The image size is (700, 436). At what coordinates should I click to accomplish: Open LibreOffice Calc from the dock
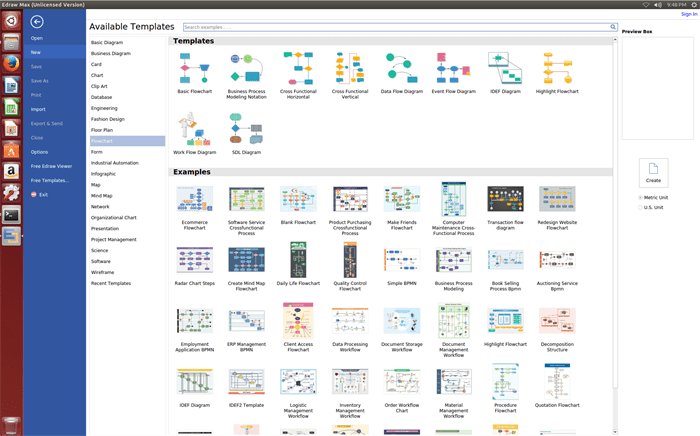[x=11, y=108]
